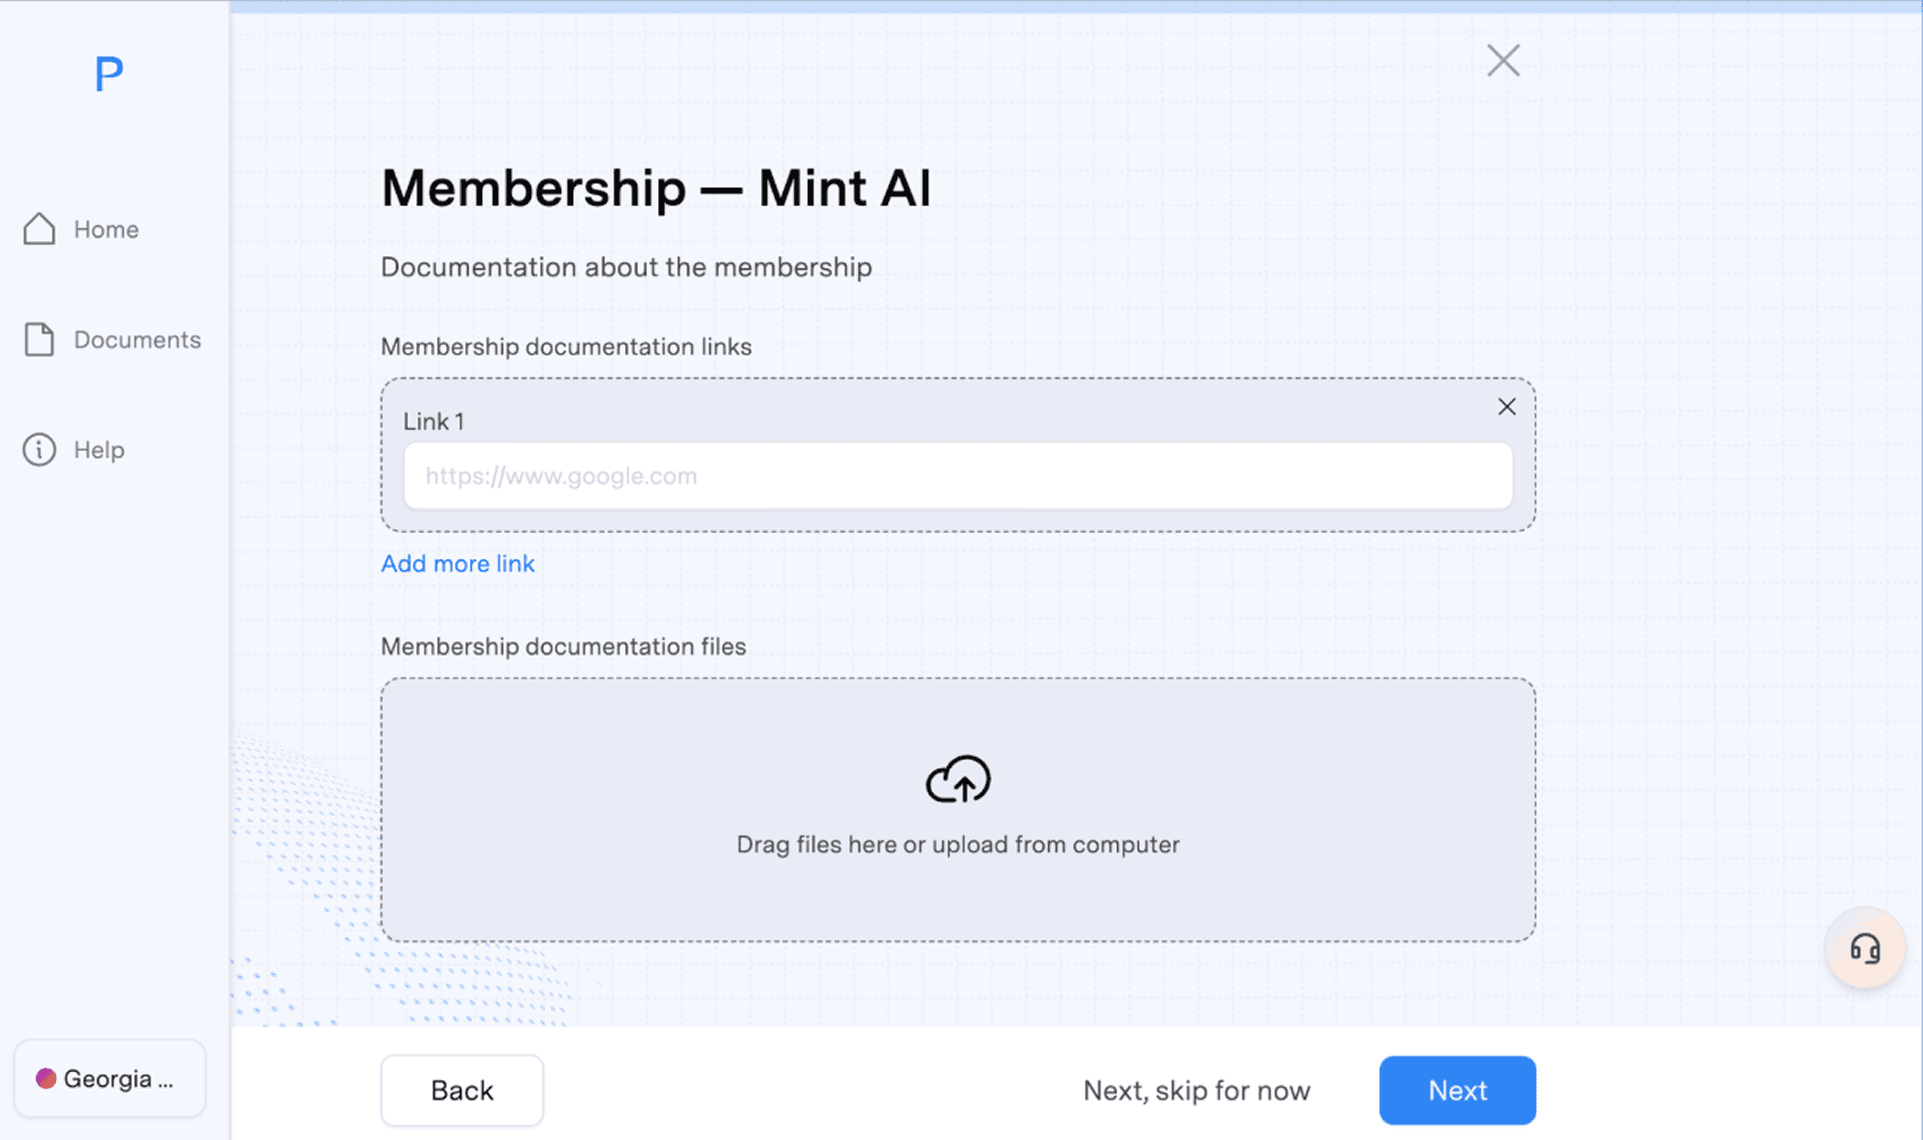This screenshot has height=1140, width=1923.
Task: Open the headset support chat
Action: point(1864,948)
